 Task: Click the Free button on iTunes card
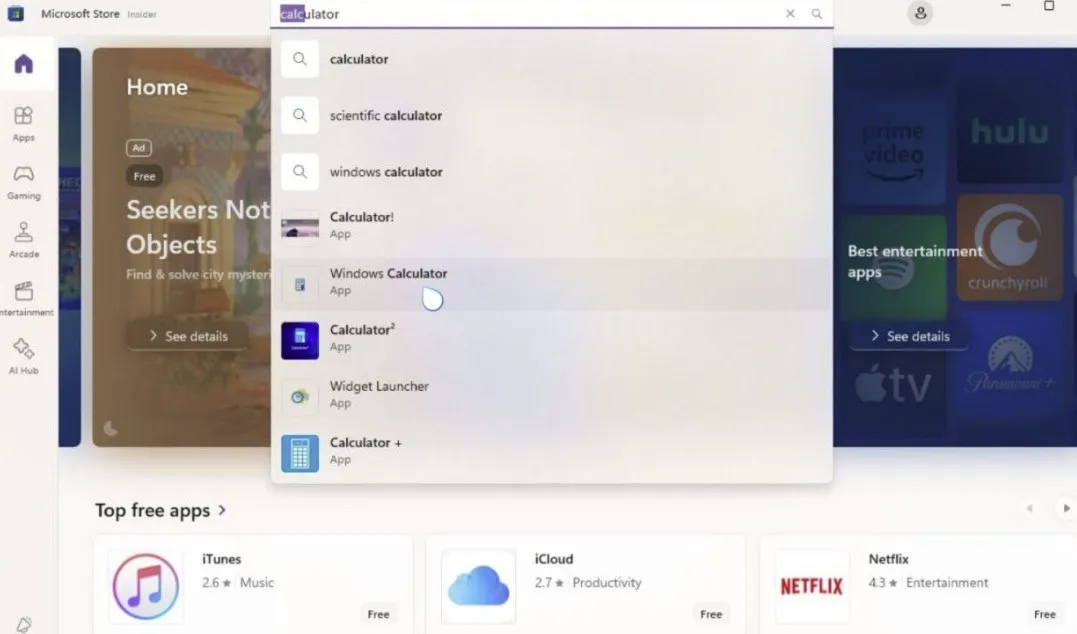pyautogui.click(x=378, y=614)
